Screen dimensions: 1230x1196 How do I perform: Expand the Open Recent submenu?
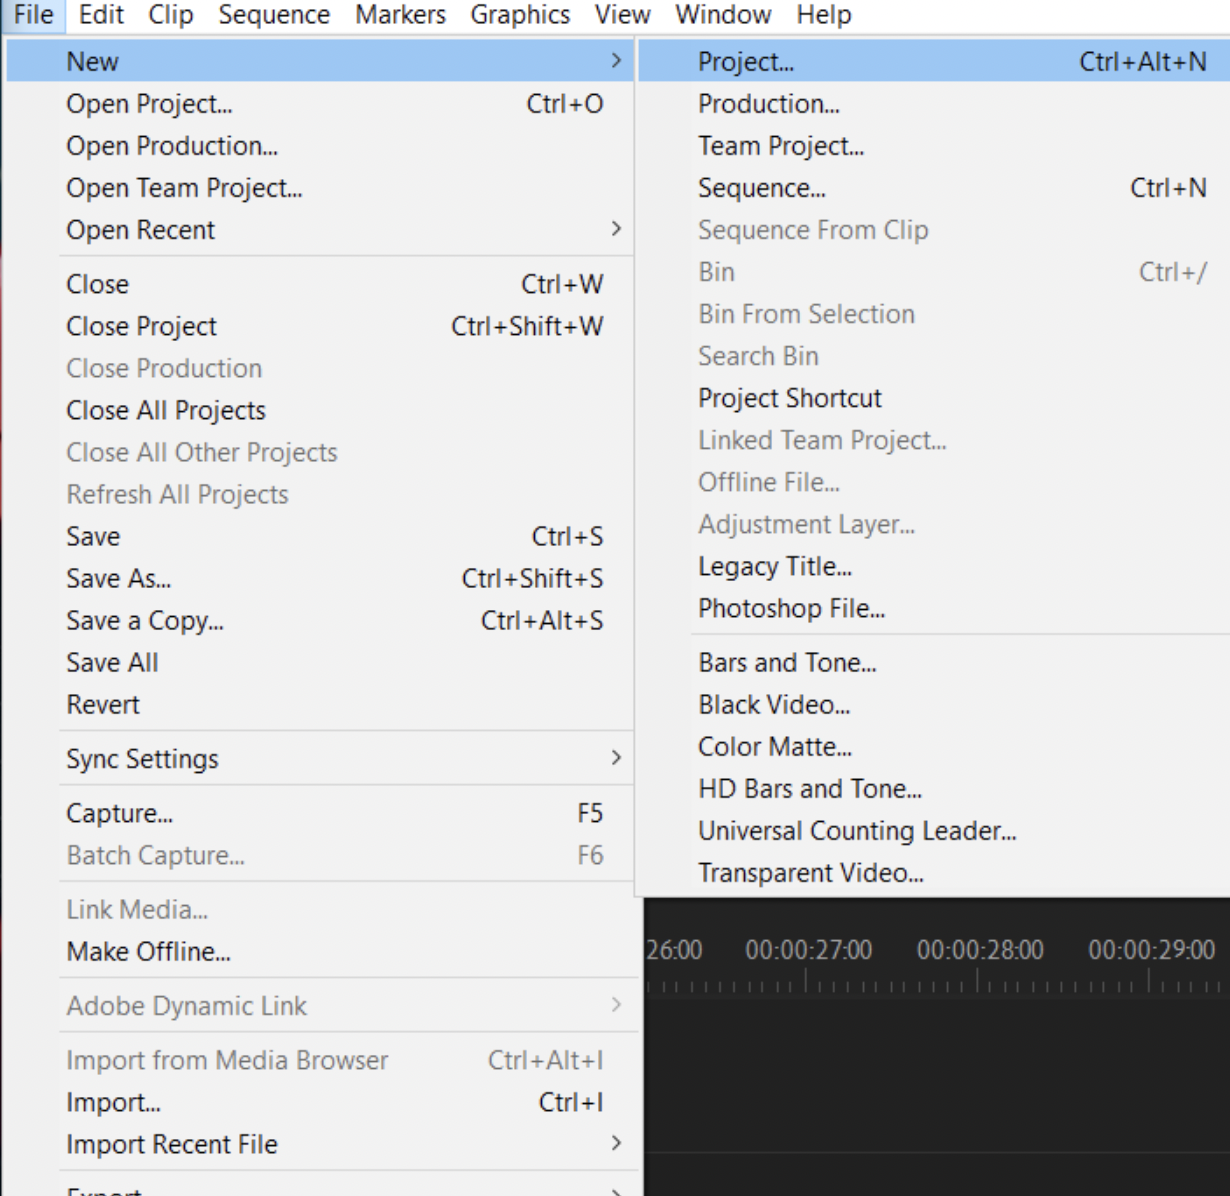(x=320, y=230)
